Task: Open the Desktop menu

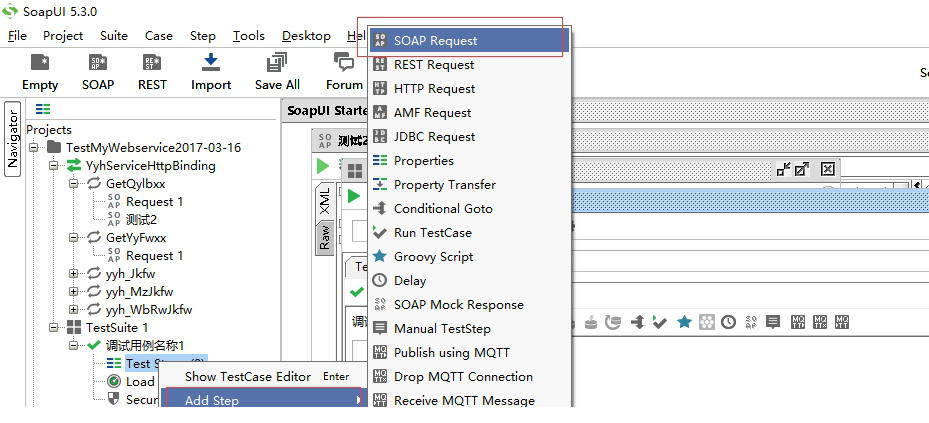Action: pyautogui.click(x=306, y=36)
